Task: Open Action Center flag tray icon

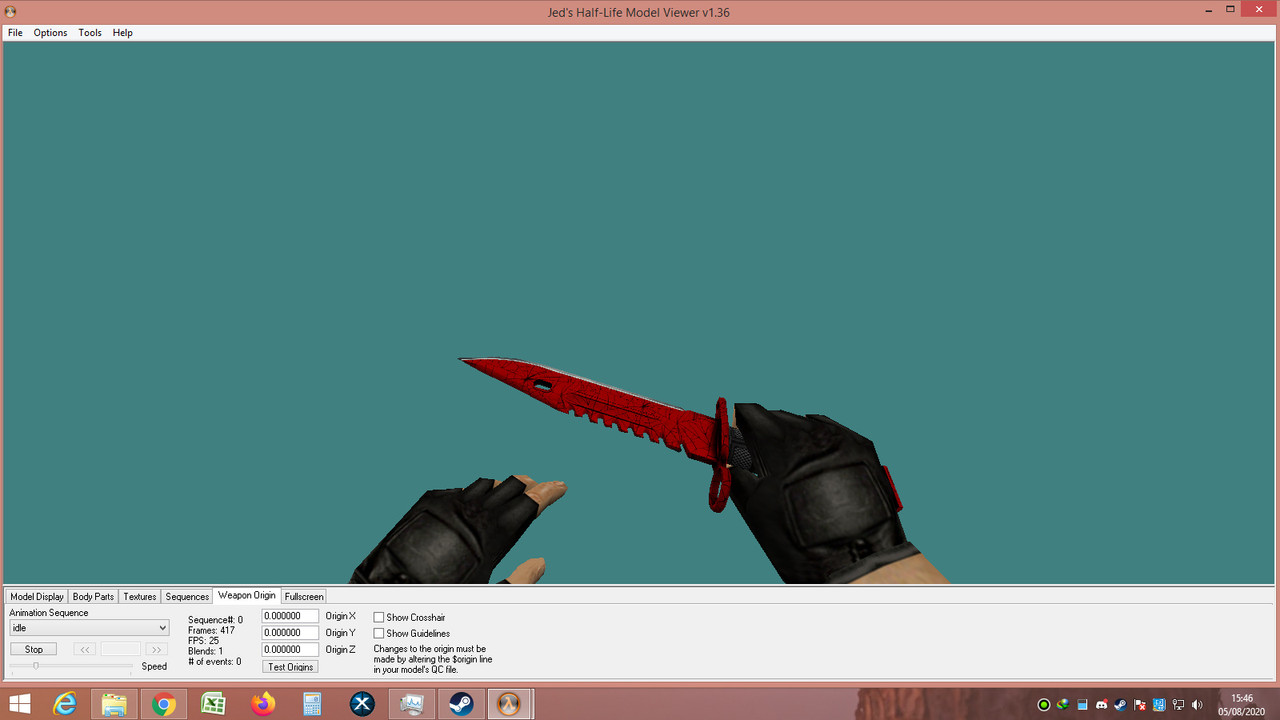Action: click(1140, 705)
